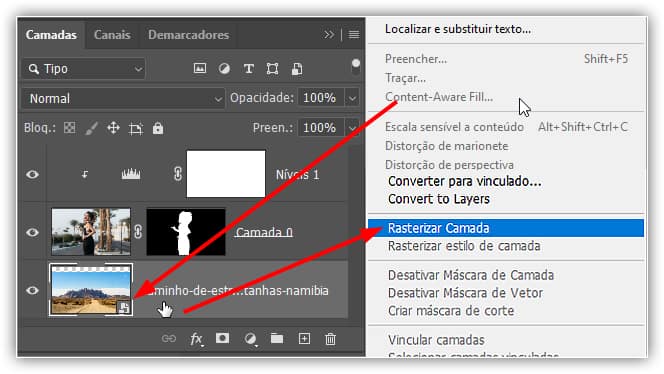Screen dimensions: 664x374
Task: Toggle mask link on Níveis 1 layer
Action: point(178,174)
